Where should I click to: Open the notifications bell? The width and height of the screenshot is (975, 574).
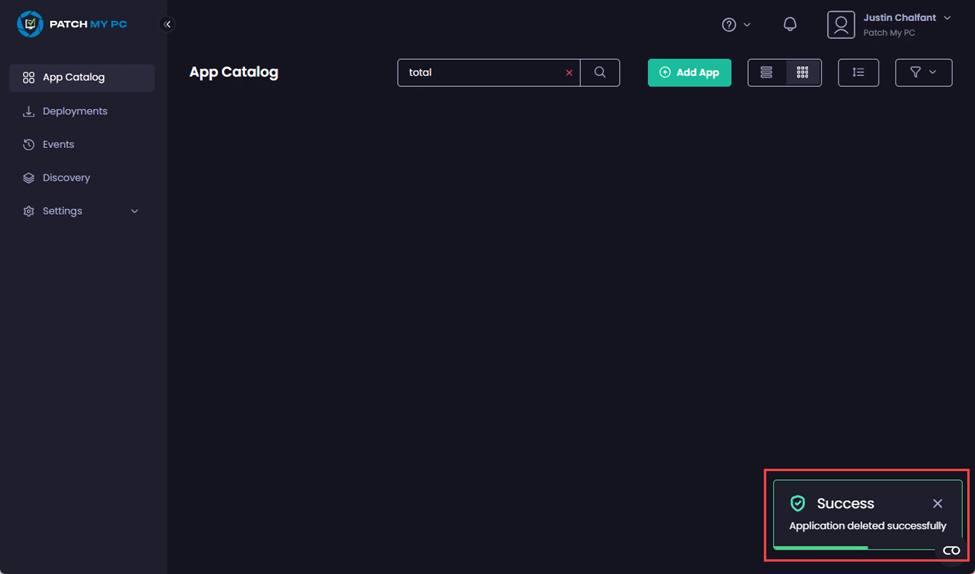click(790, 24)
